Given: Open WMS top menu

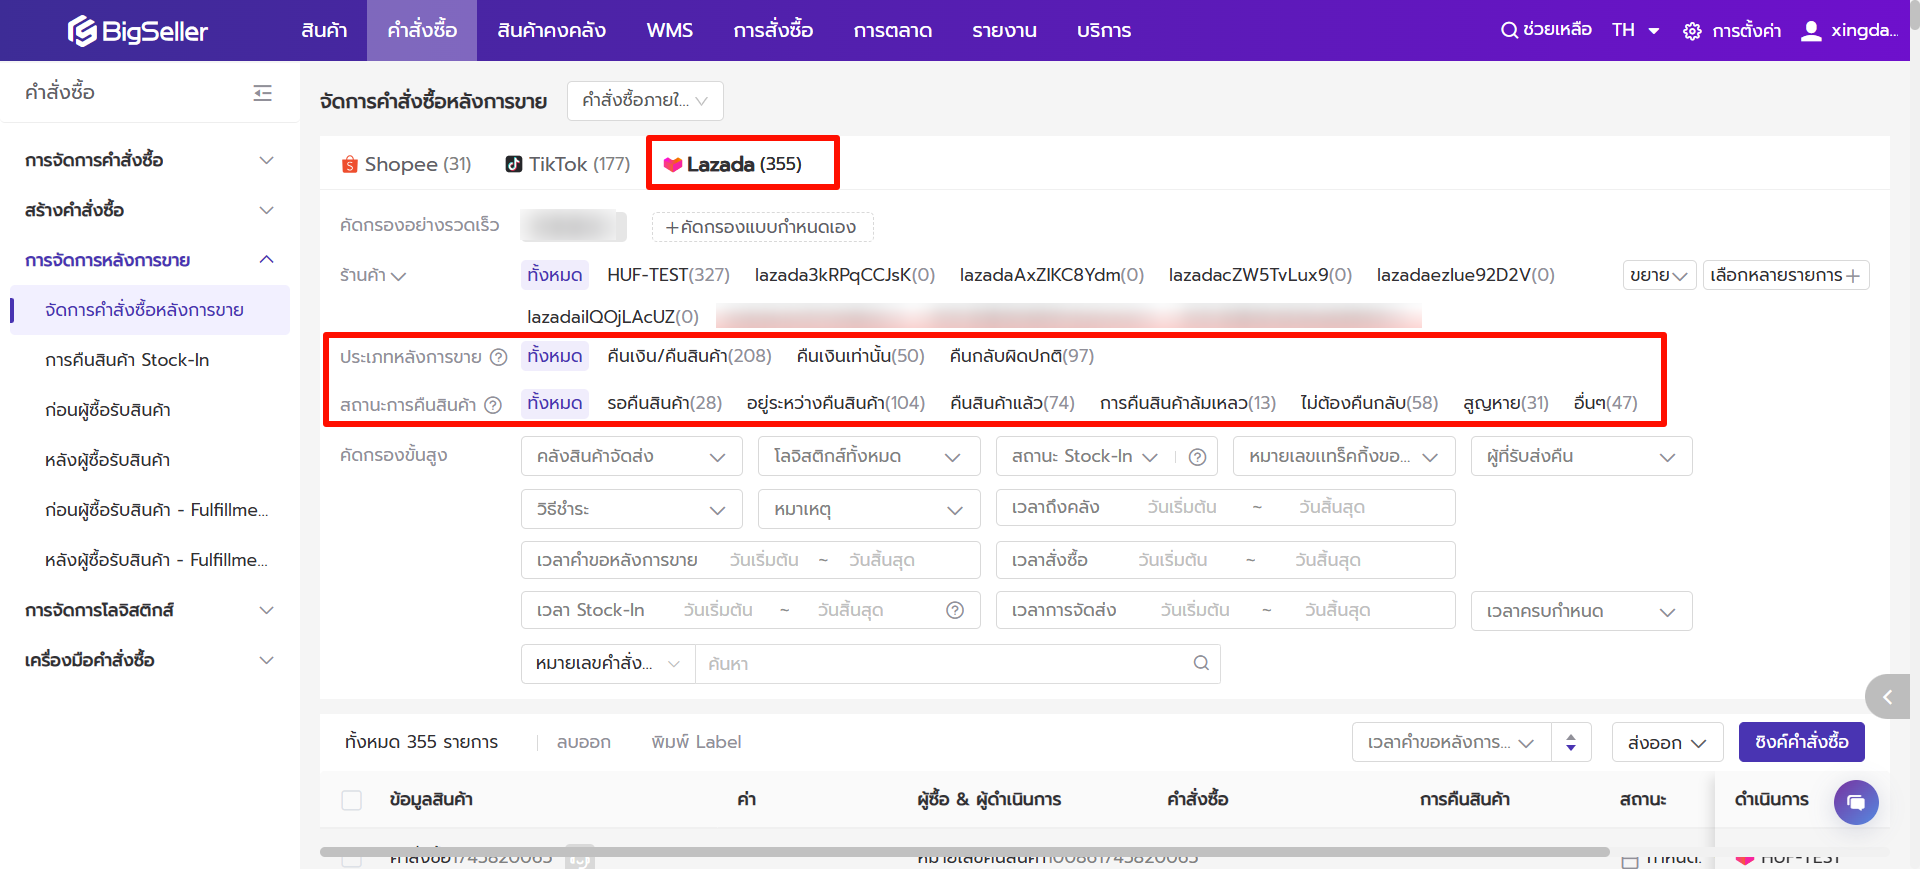Looking at the screenshot, I should point(670,30).
